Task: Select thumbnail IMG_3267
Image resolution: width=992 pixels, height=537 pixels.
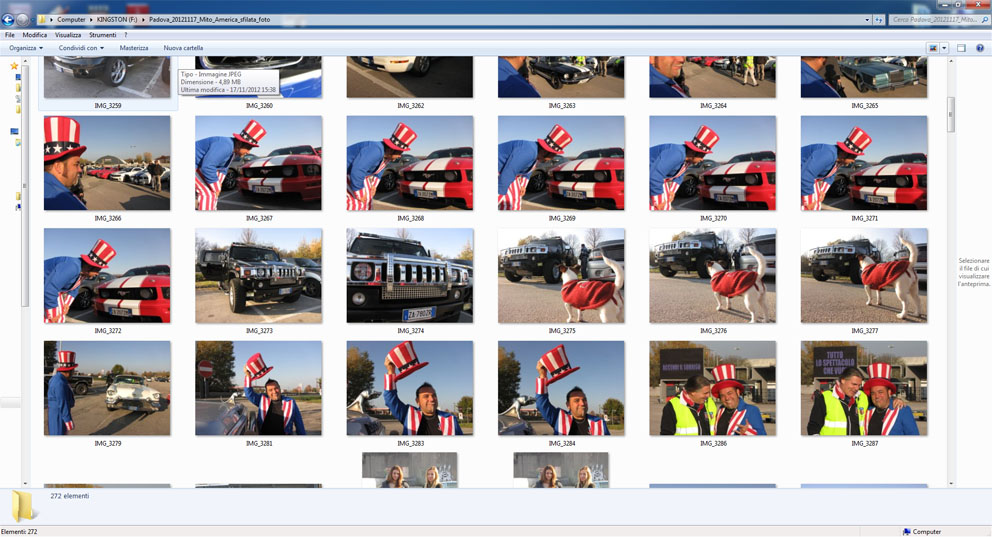Action: (x=258, y=163)
